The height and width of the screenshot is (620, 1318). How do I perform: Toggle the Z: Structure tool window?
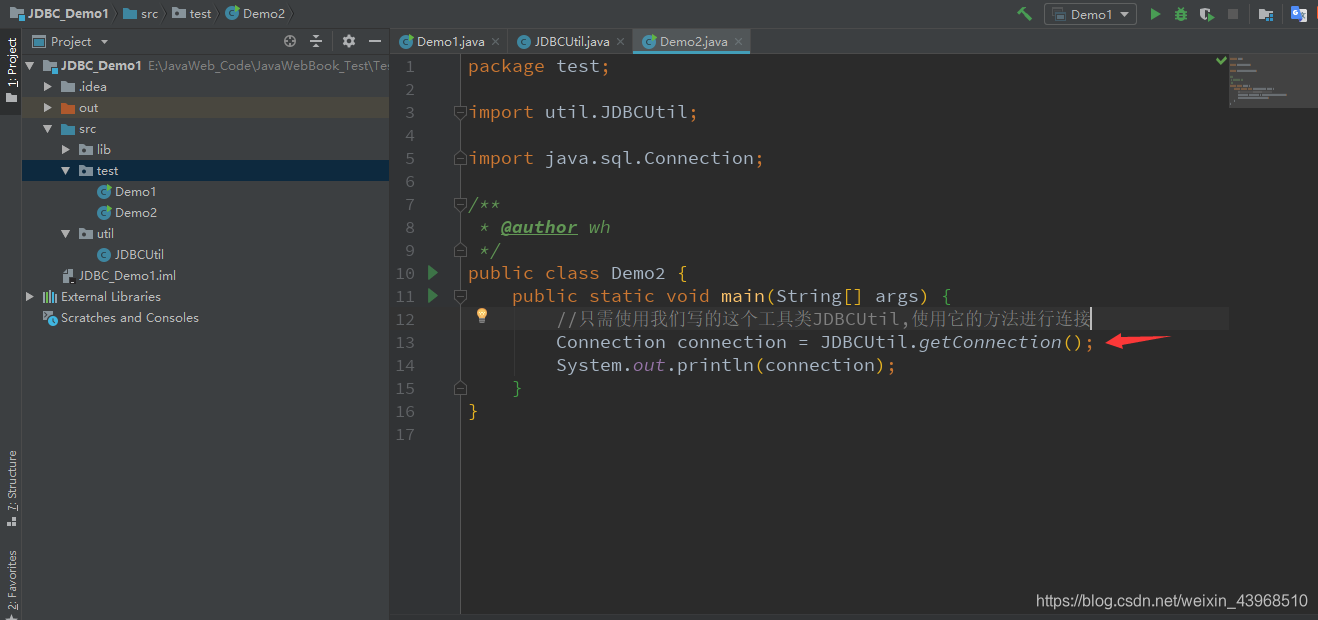(x=11, y=487)
